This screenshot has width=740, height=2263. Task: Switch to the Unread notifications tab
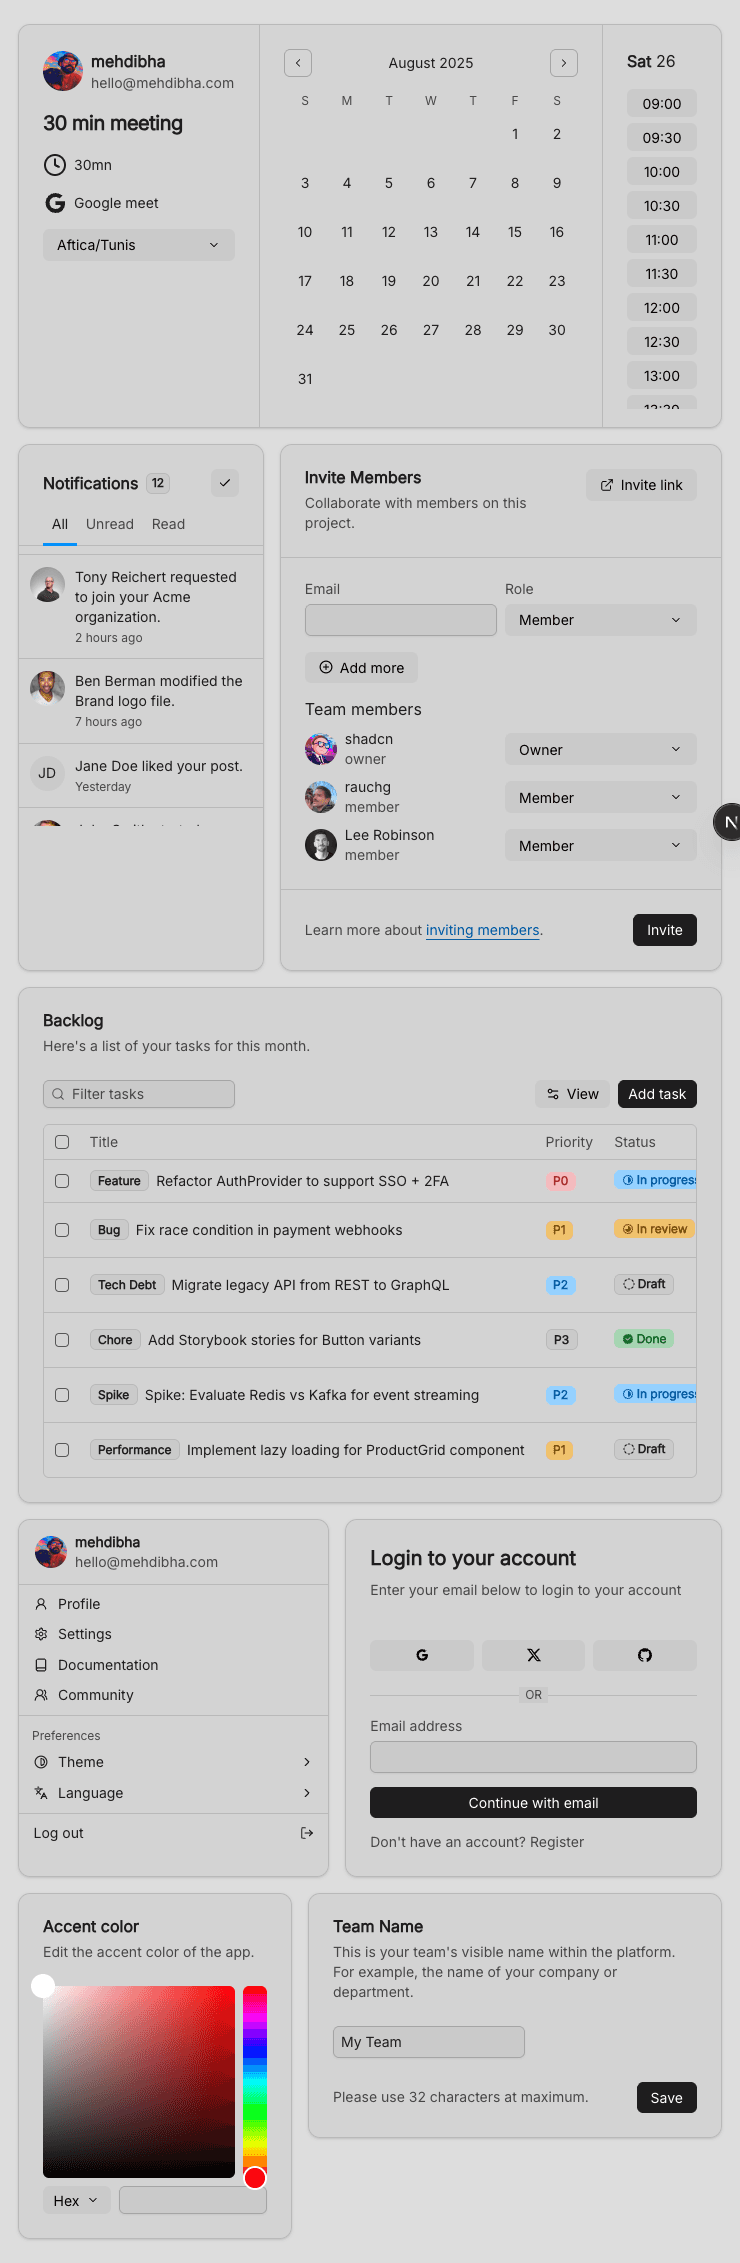(110, 524)
